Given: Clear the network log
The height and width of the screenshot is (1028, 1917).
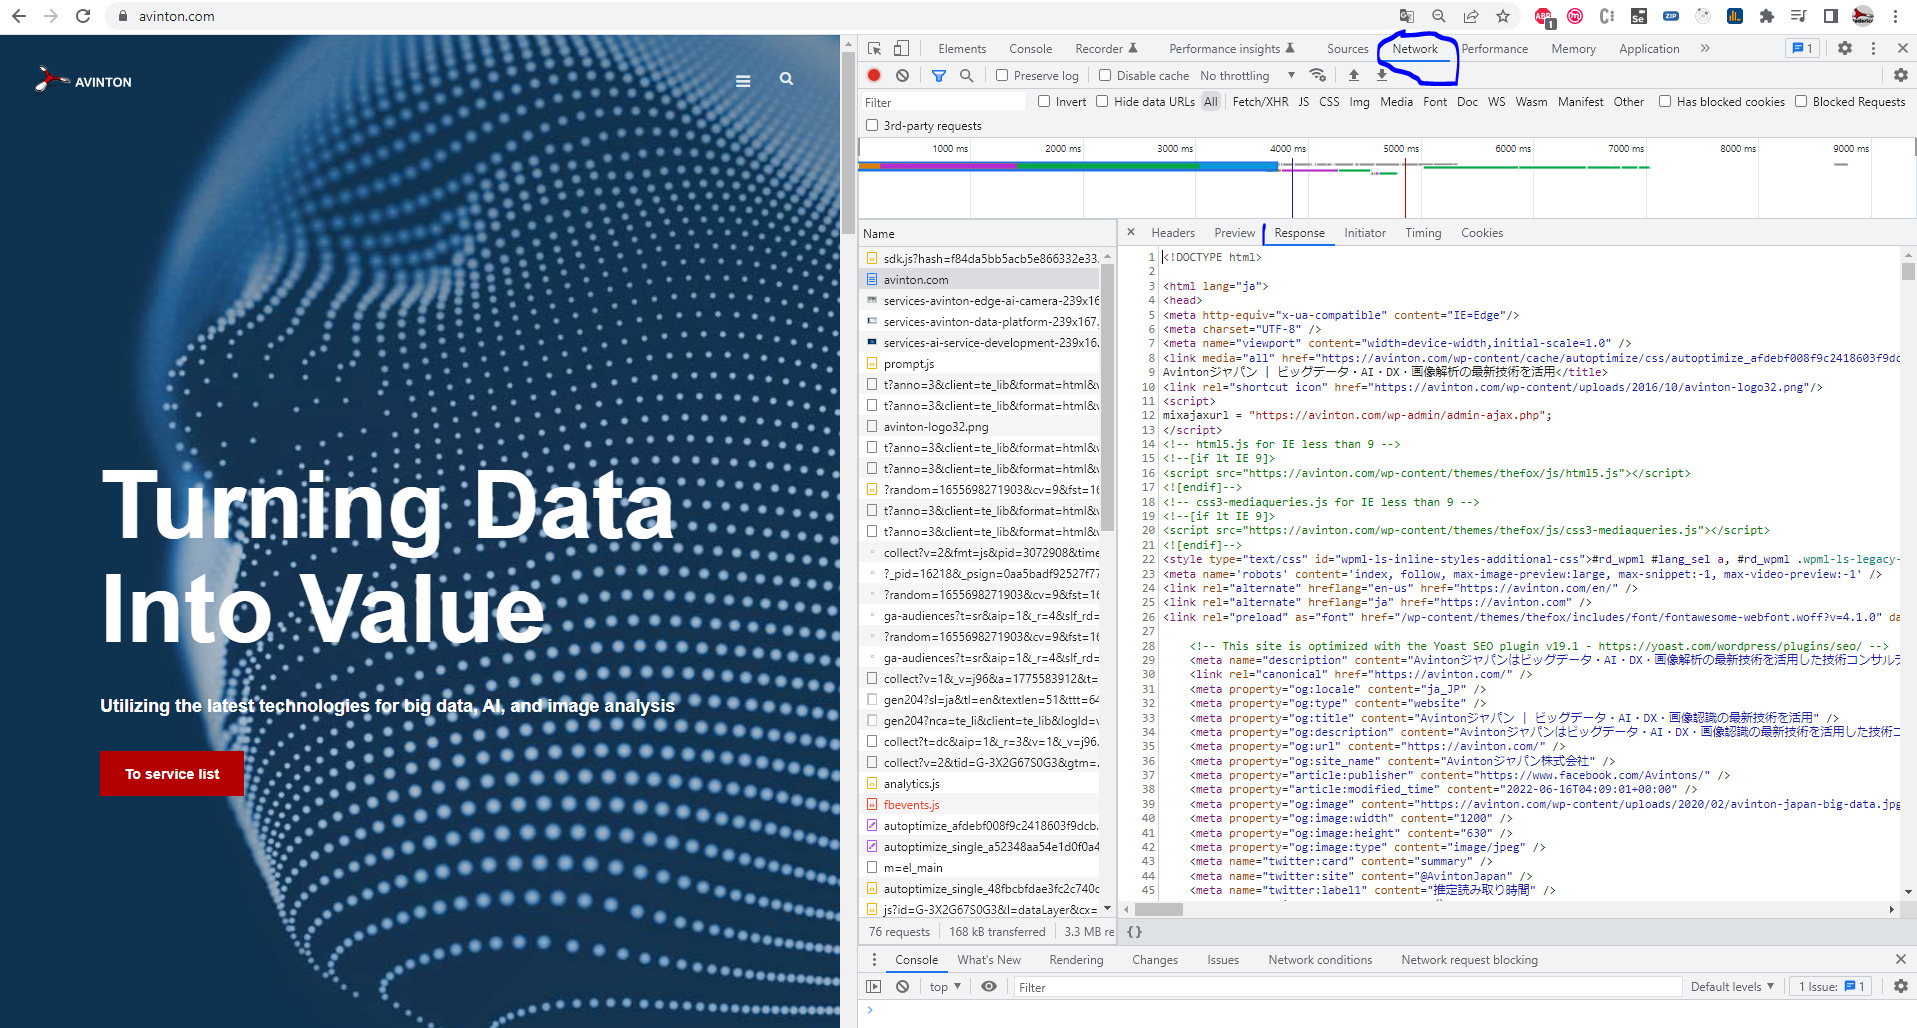Looking at the screenshot, I should [x=902, y=75].
